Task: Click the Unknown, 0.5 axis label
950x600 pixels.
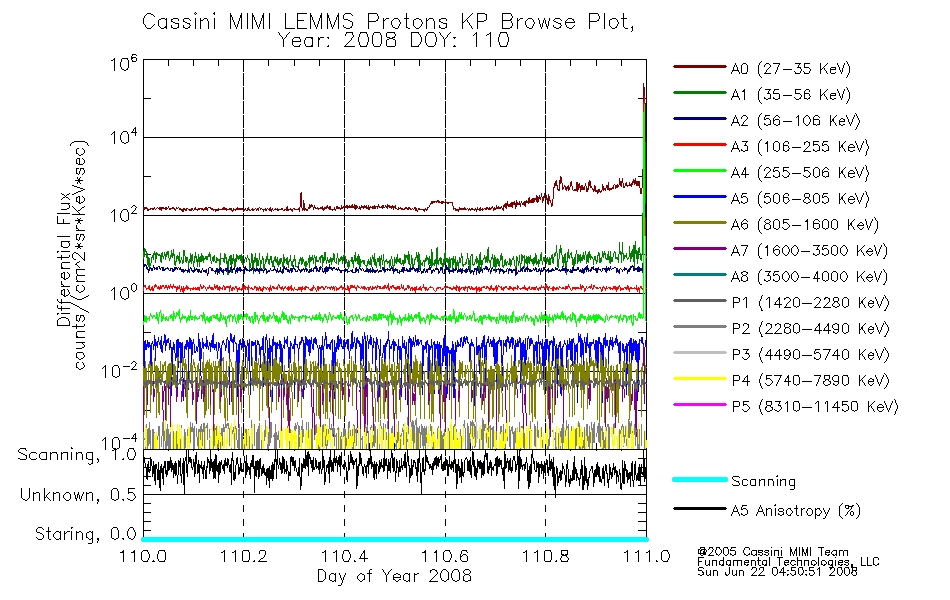Action: 78,495
